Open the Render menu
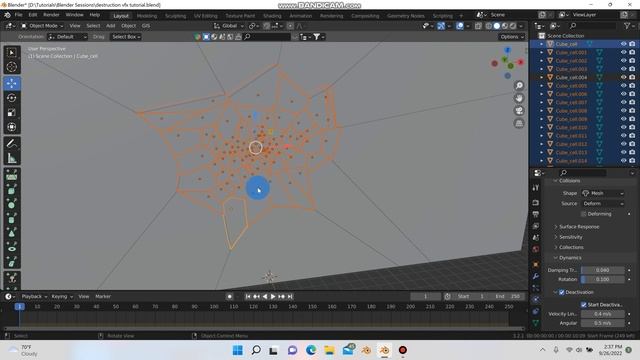This screenshot has width=640, height=360. 51,15
